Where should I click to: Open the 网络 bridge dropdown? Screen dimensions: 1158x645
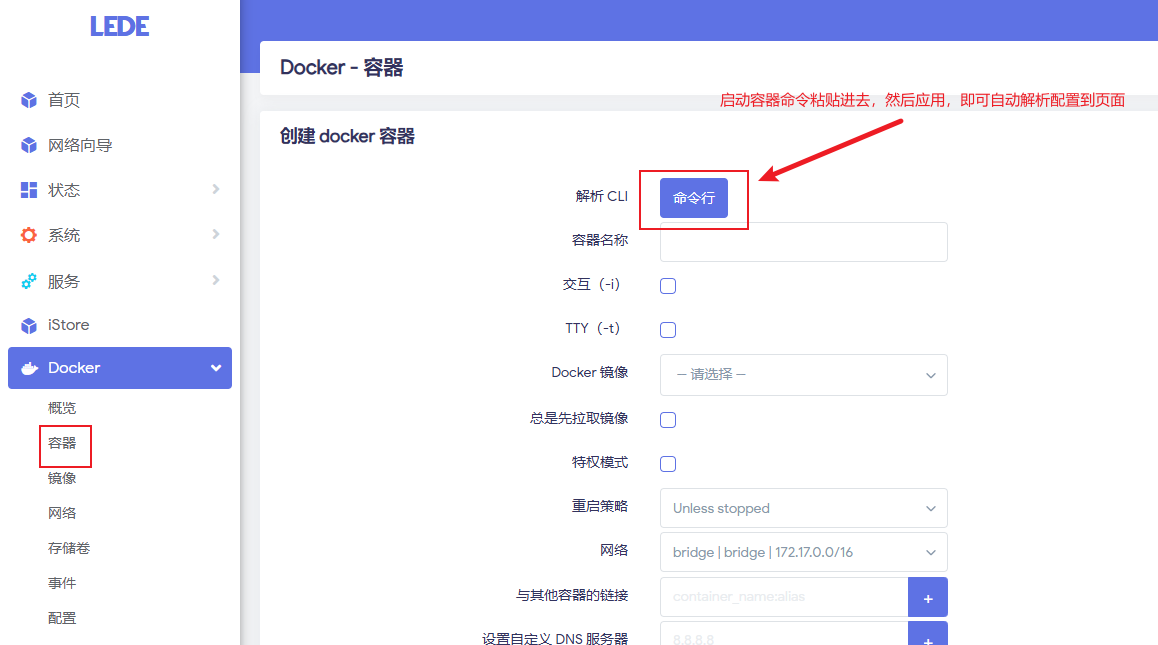(x=803, y=552)
